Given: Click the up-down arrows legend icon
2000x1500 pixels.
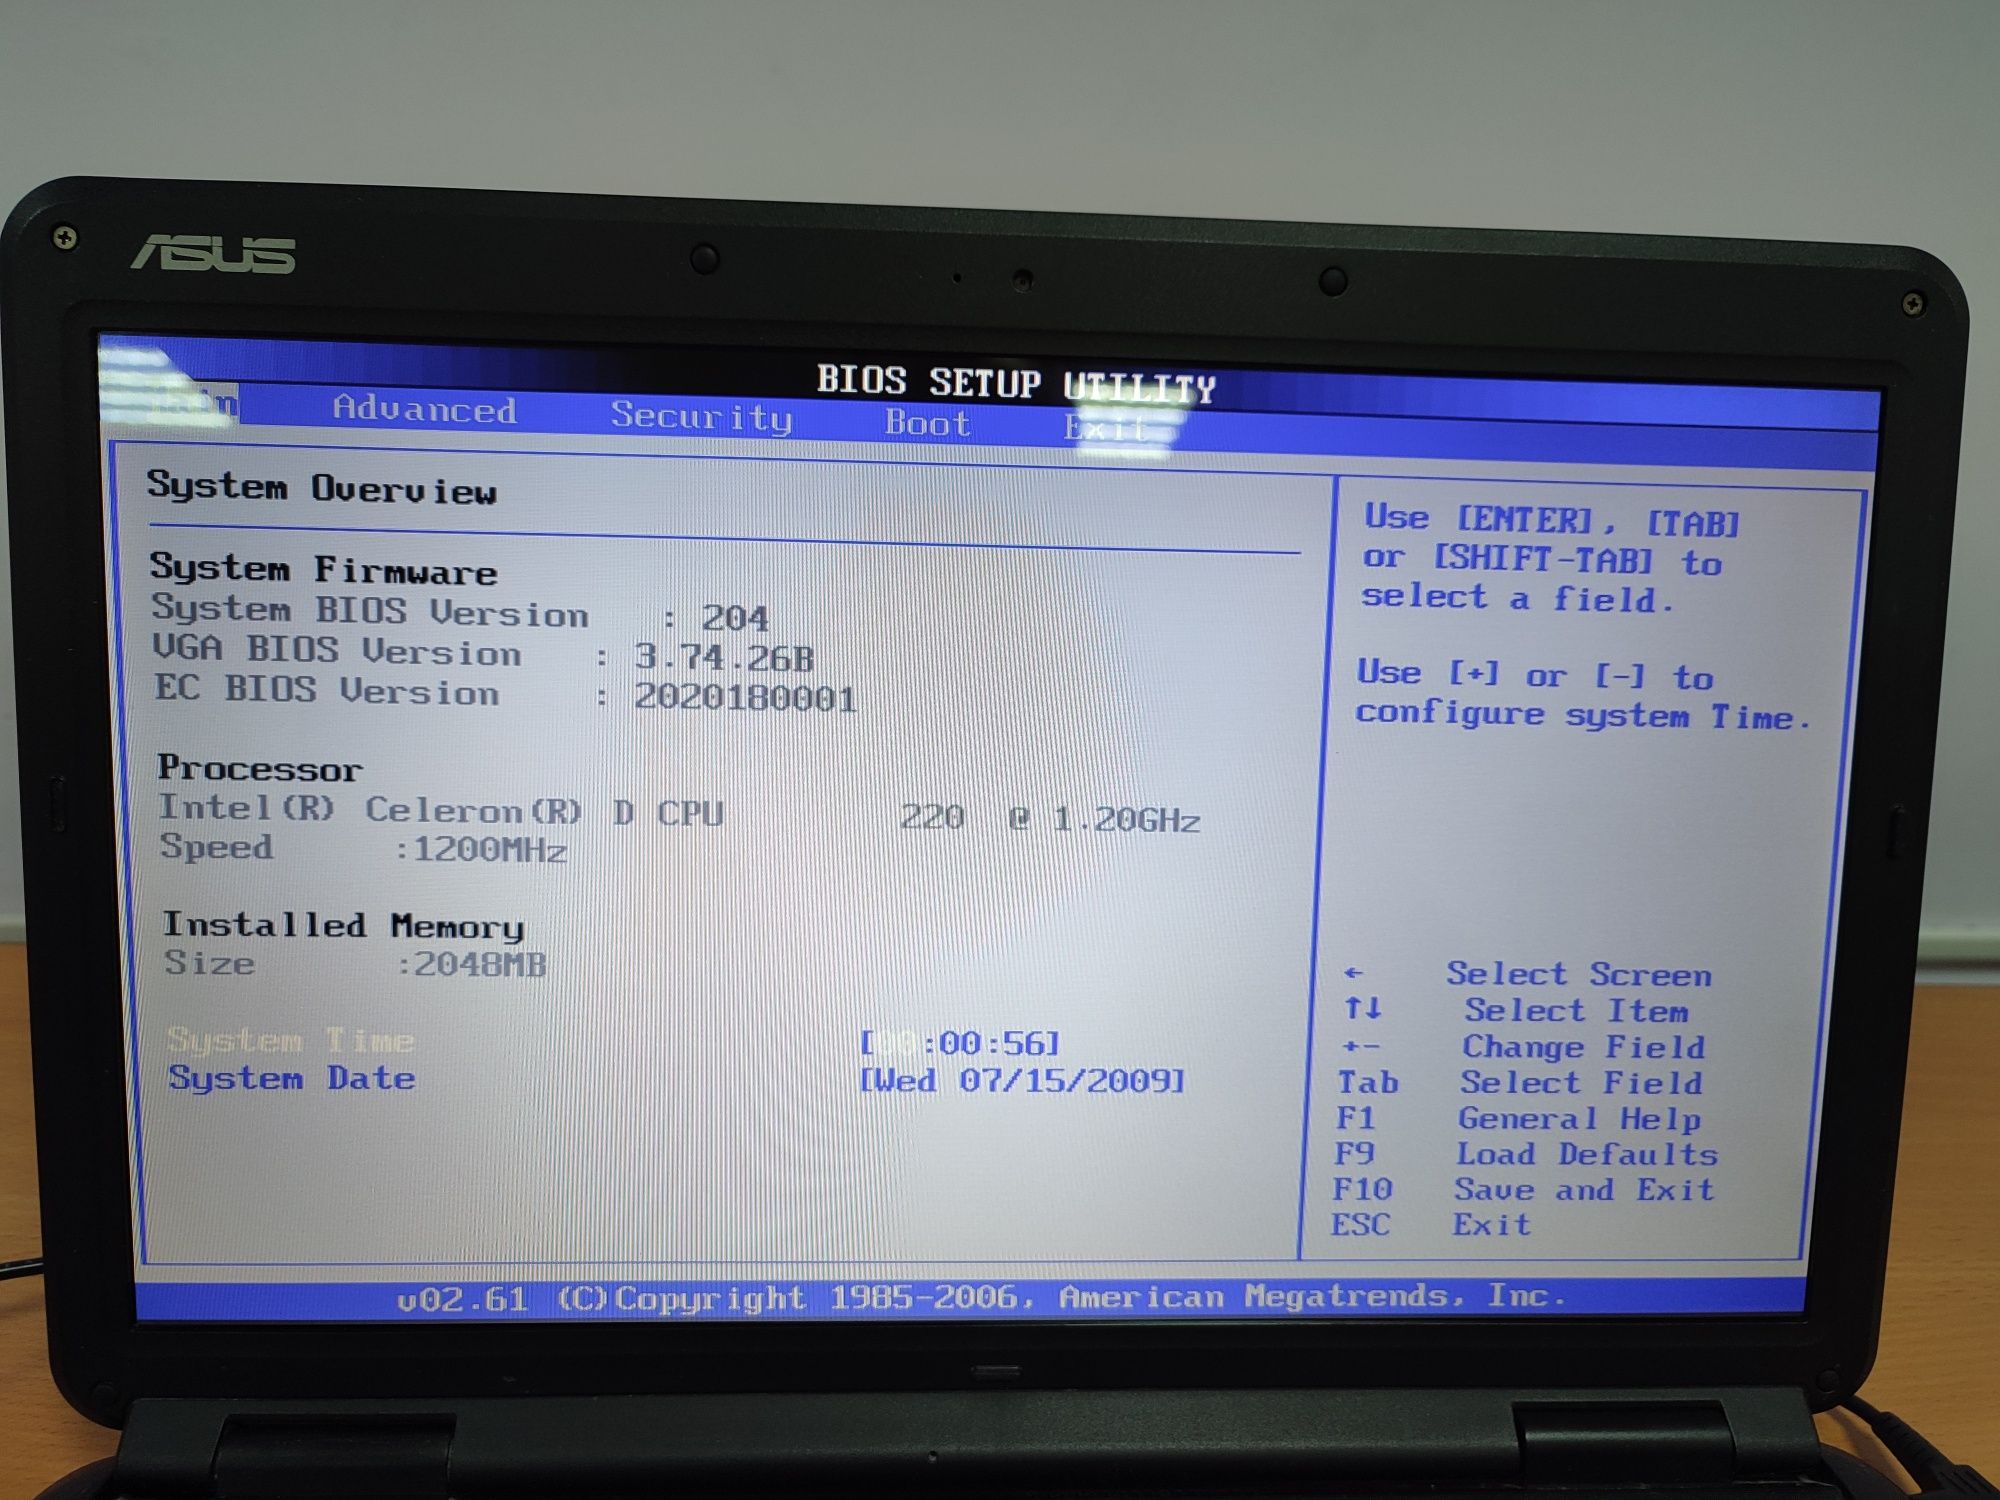Looking at the screenshot, I should pyautogui.click(x=1363, y=1008).
